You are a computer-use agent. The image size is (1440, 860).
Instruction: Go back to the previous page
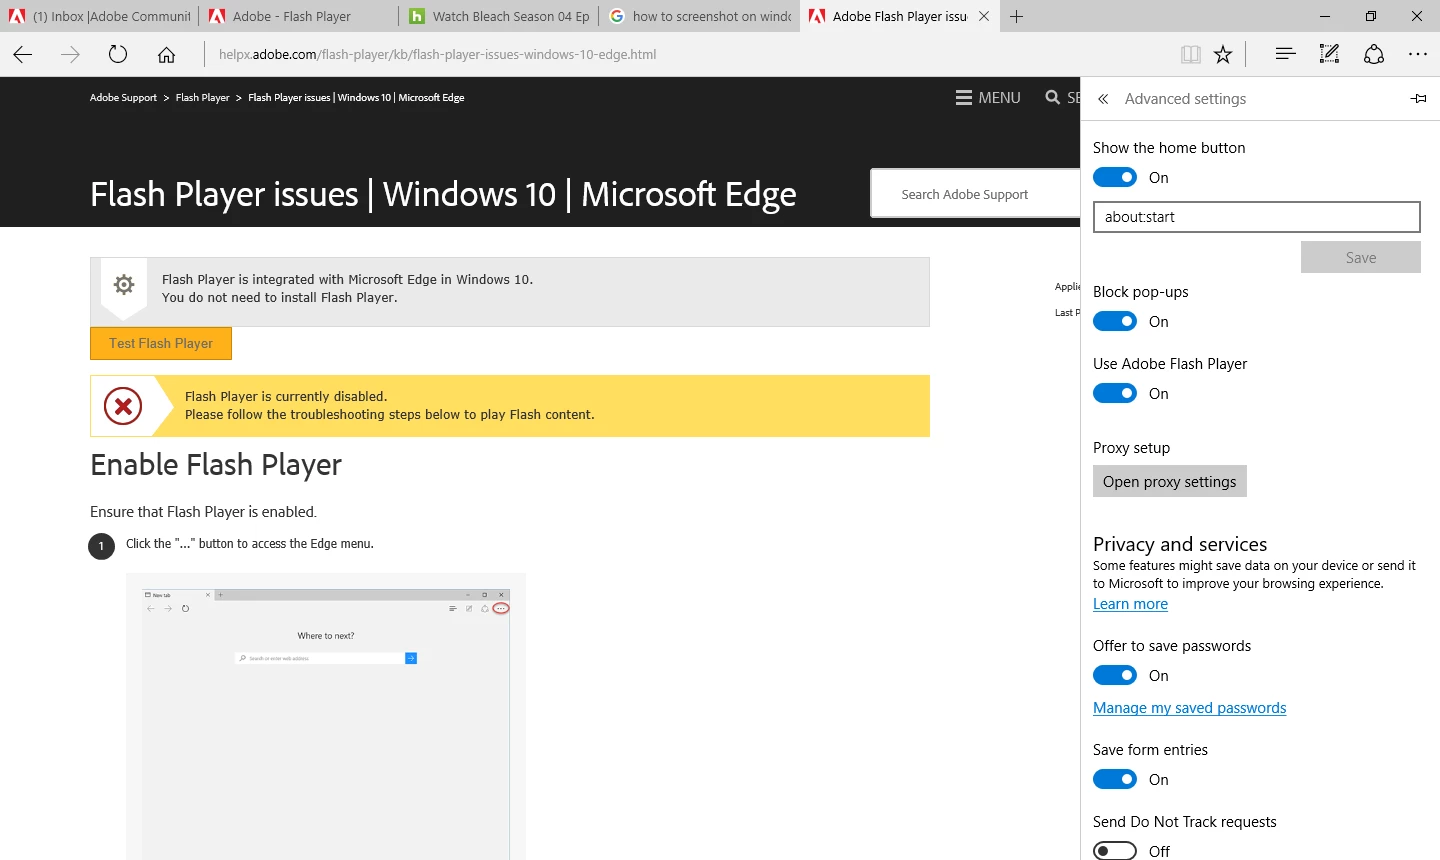(x=23, y=54)
